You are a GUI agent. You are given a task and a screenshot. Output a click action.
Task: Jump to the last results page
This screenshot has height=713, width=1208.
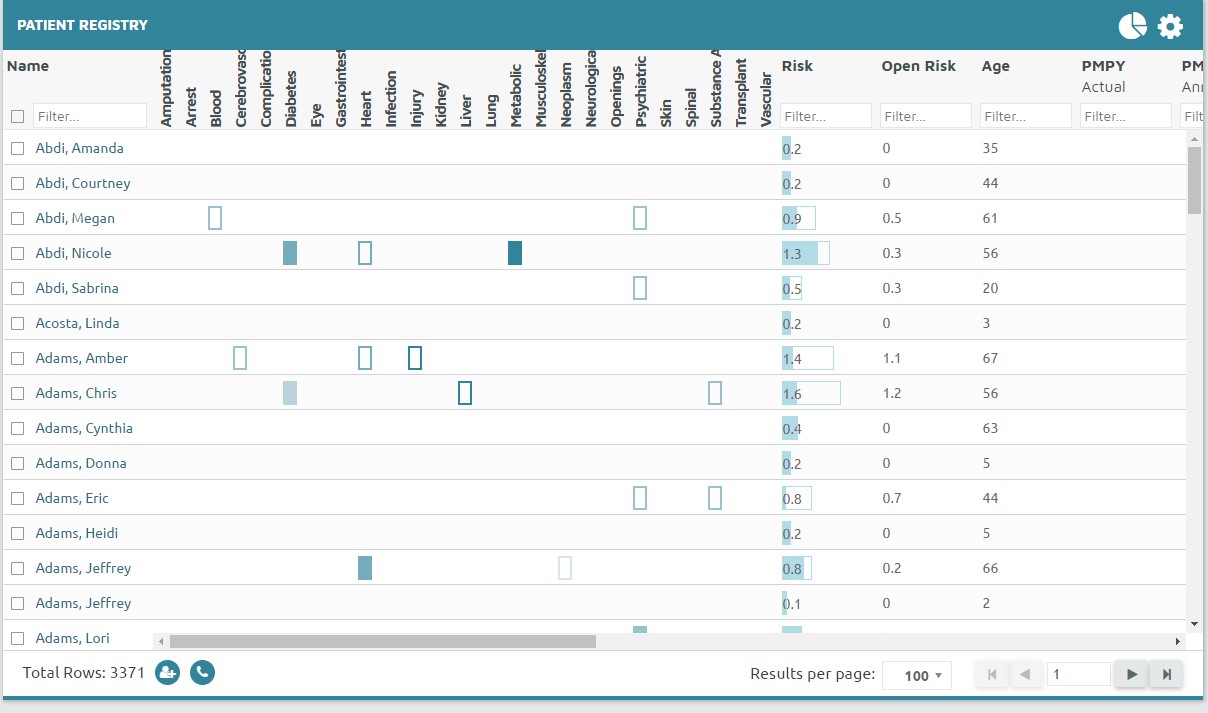(x=1166, y=675)
